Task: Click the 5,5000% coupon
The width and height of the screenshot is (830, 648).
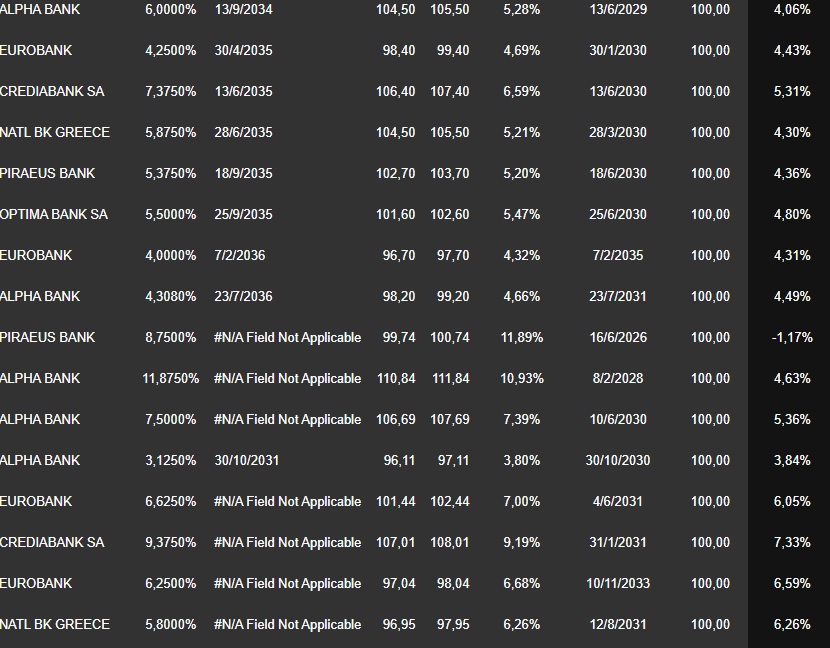Action: tap(170, 214)
